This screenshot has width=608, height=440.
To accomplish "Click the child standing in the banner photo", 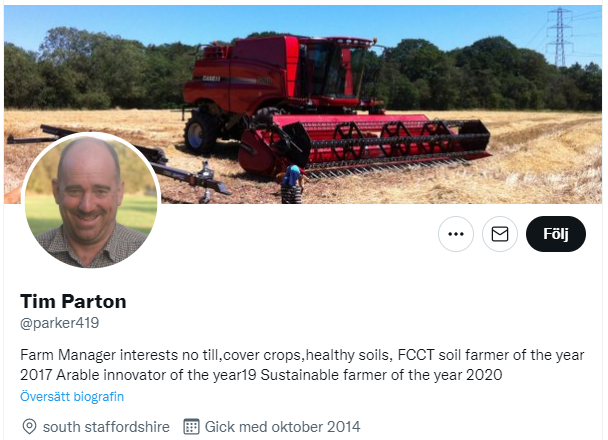I will point(292,184).
